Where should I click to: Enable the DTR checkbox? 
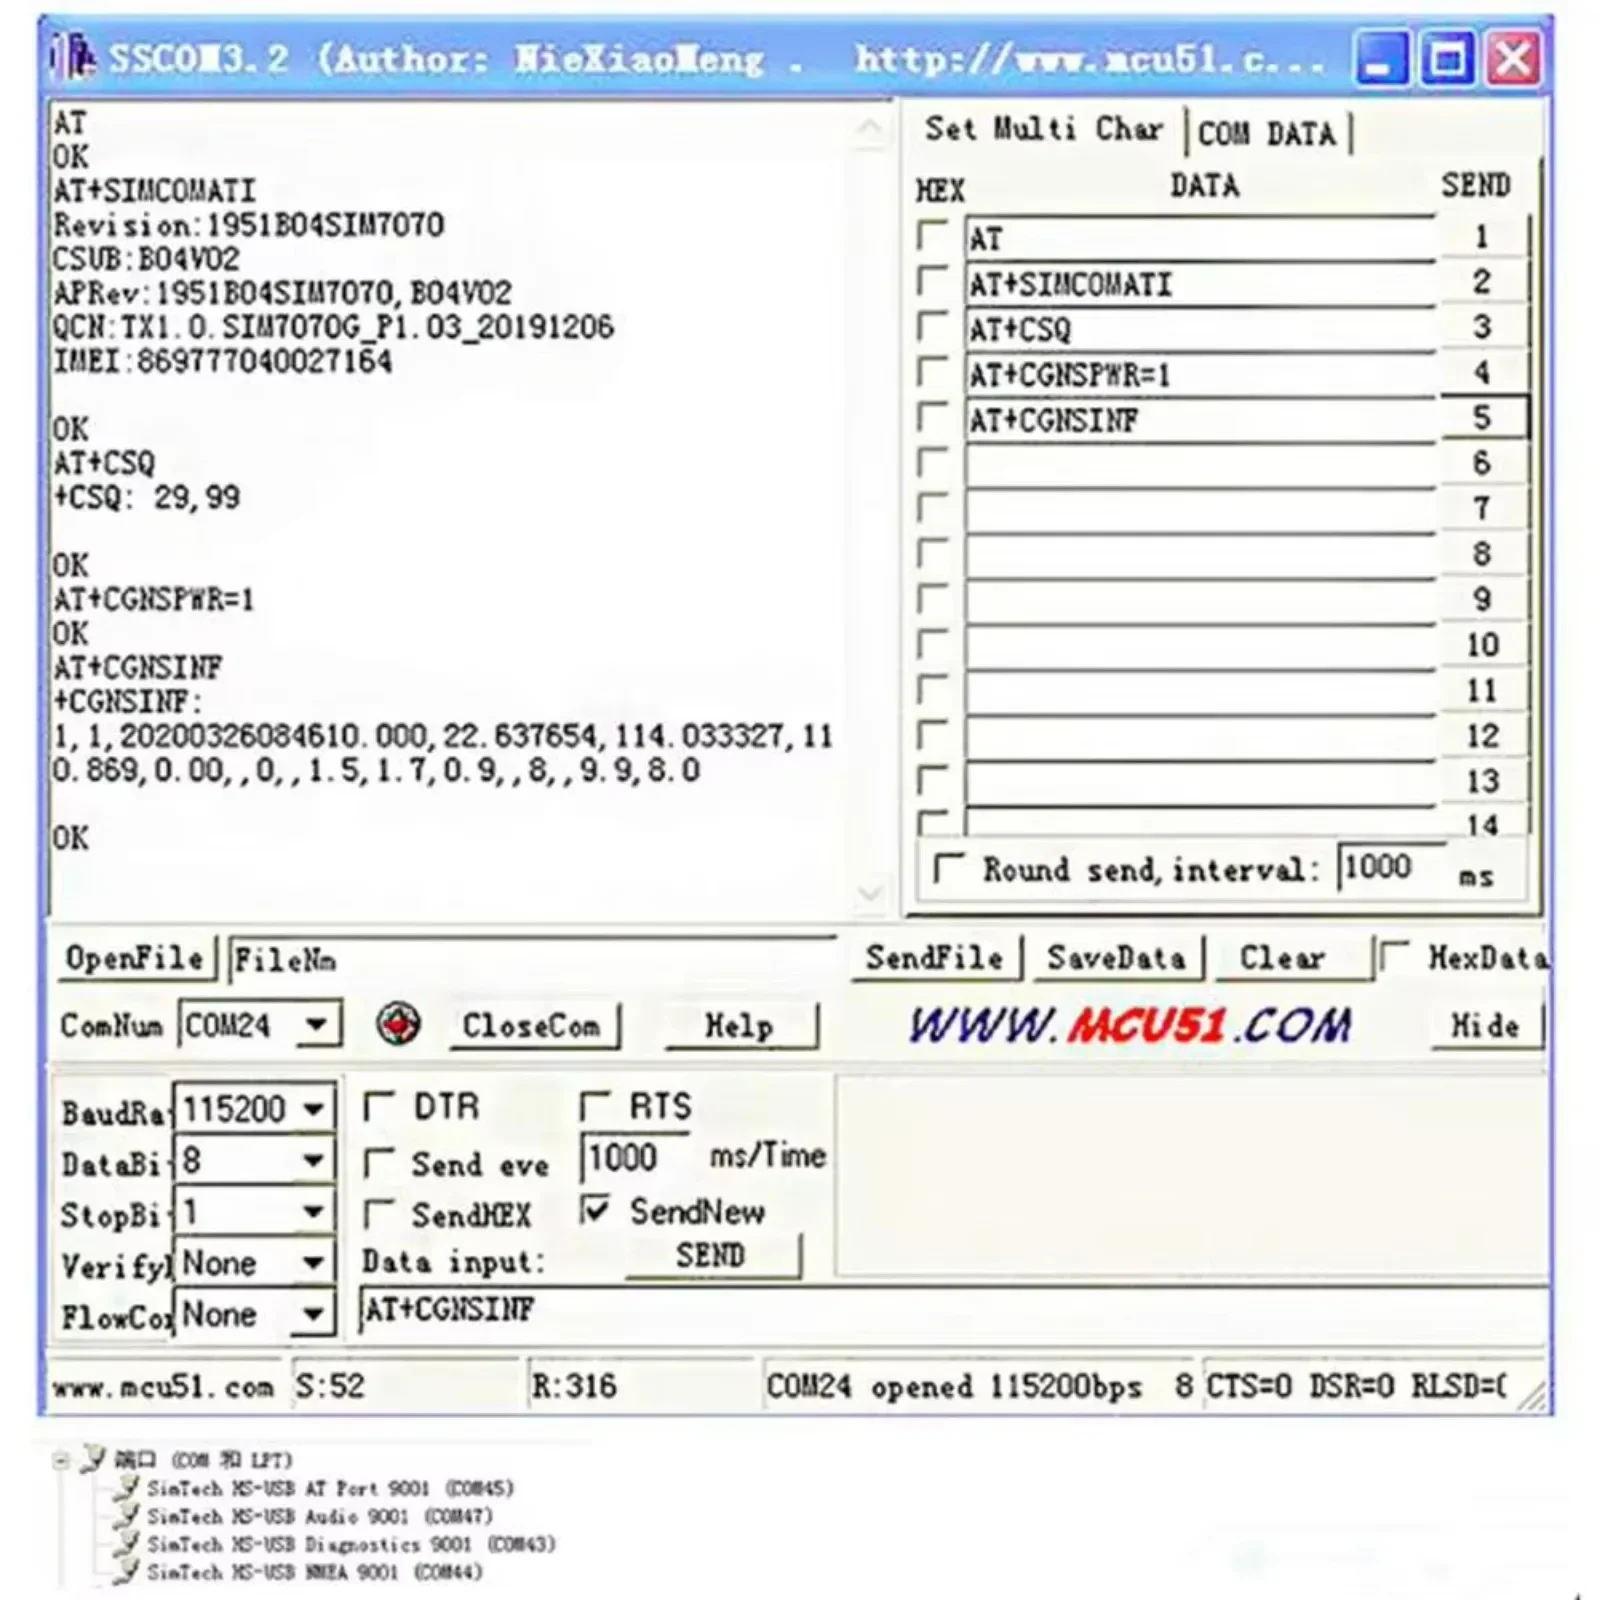[378, 1106]
